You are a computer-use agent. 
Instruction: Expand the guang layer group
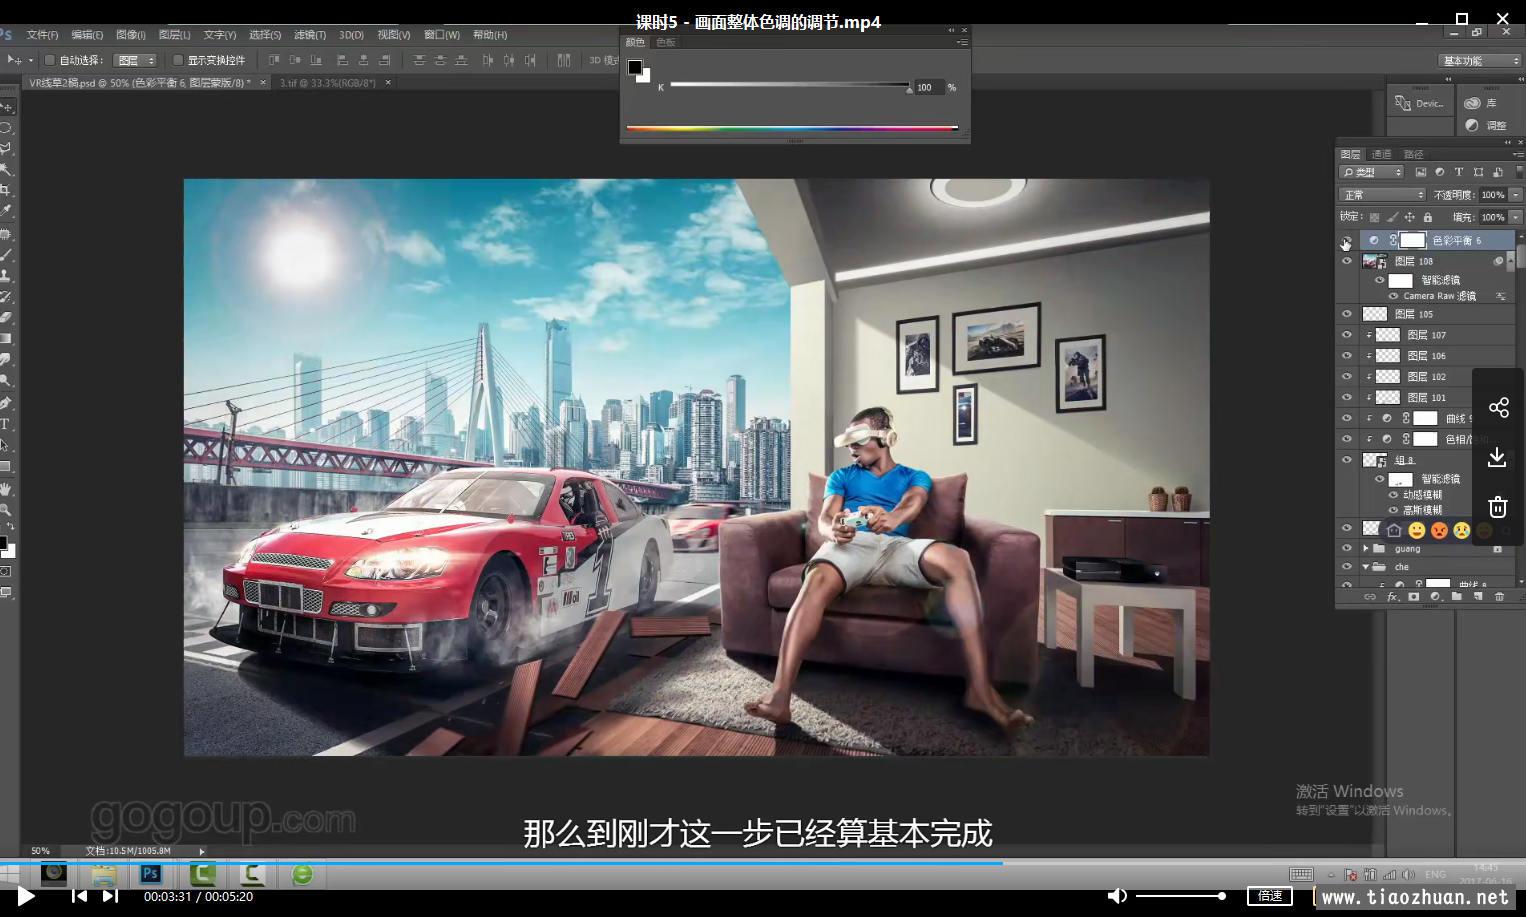(x=1366, y=548)
